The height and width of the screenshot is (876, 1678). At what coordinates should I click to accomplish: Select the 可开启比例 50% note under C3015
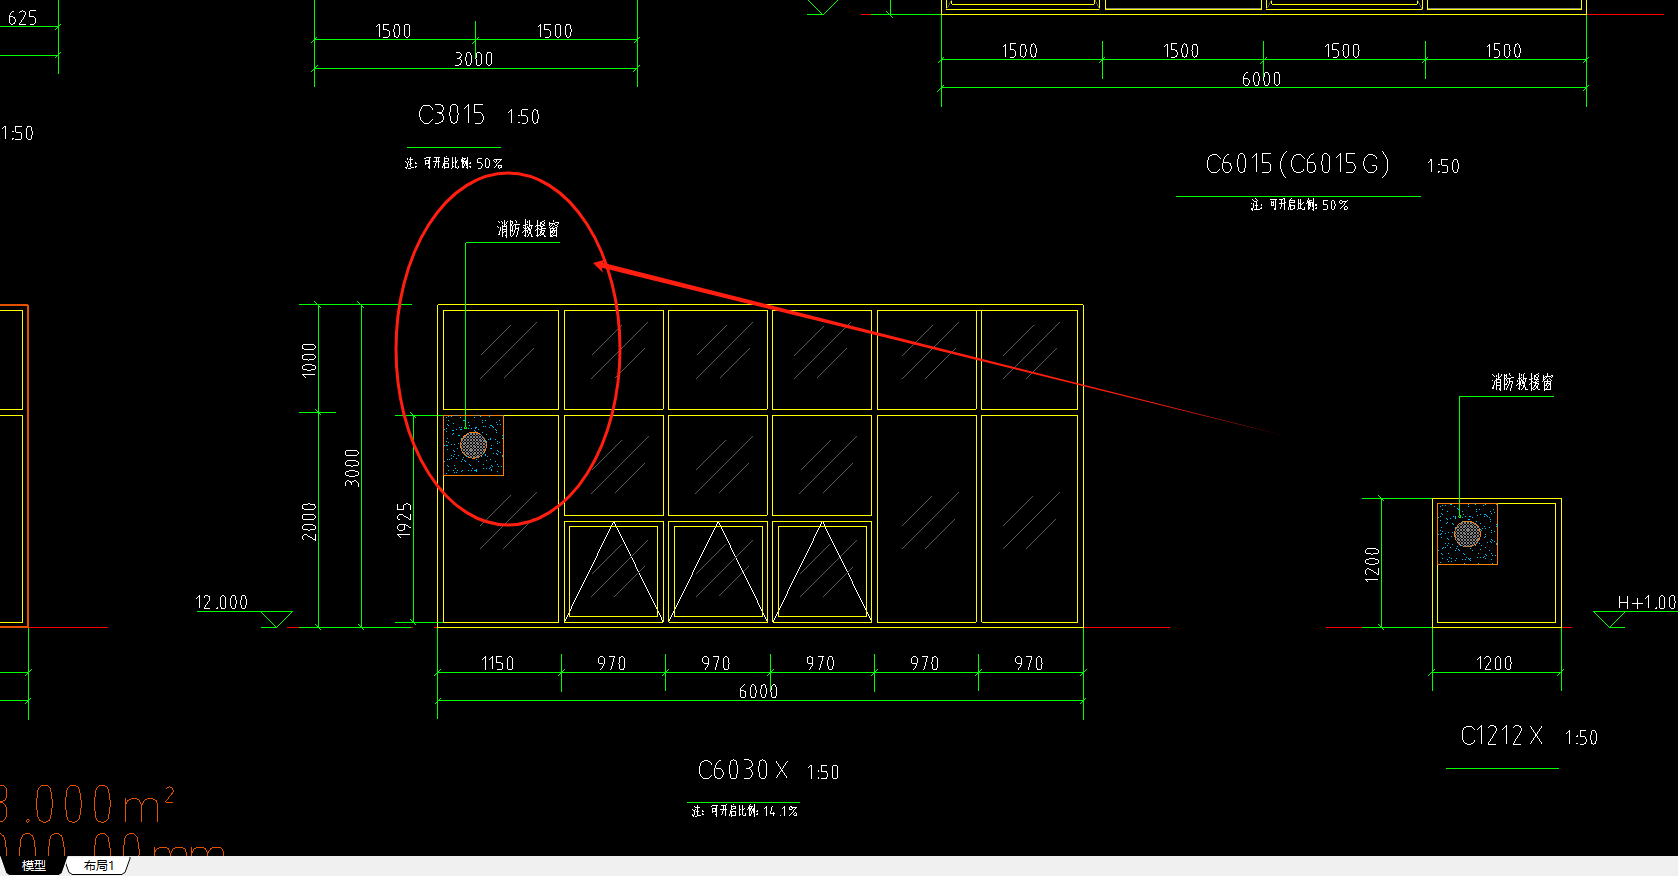(453, 163)
